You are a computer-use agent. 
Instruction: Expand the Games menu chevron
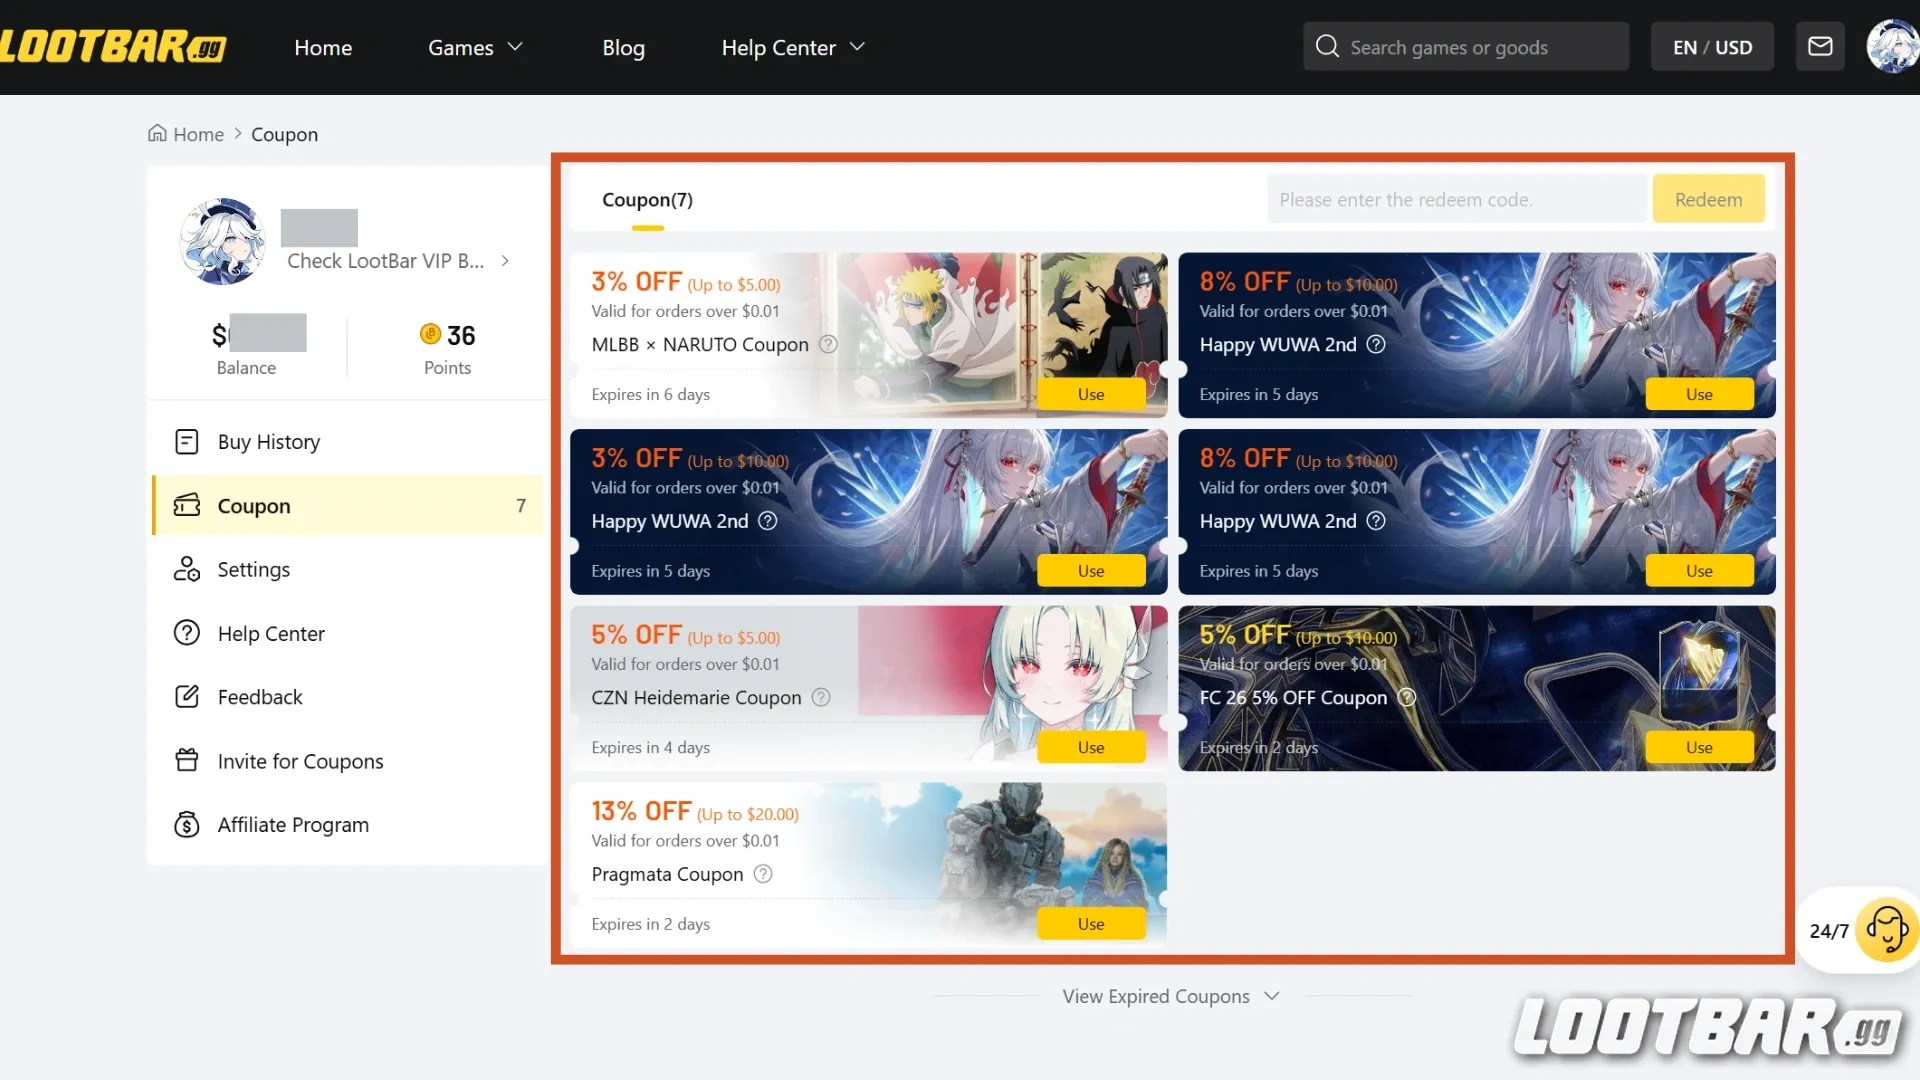(516, 47)
